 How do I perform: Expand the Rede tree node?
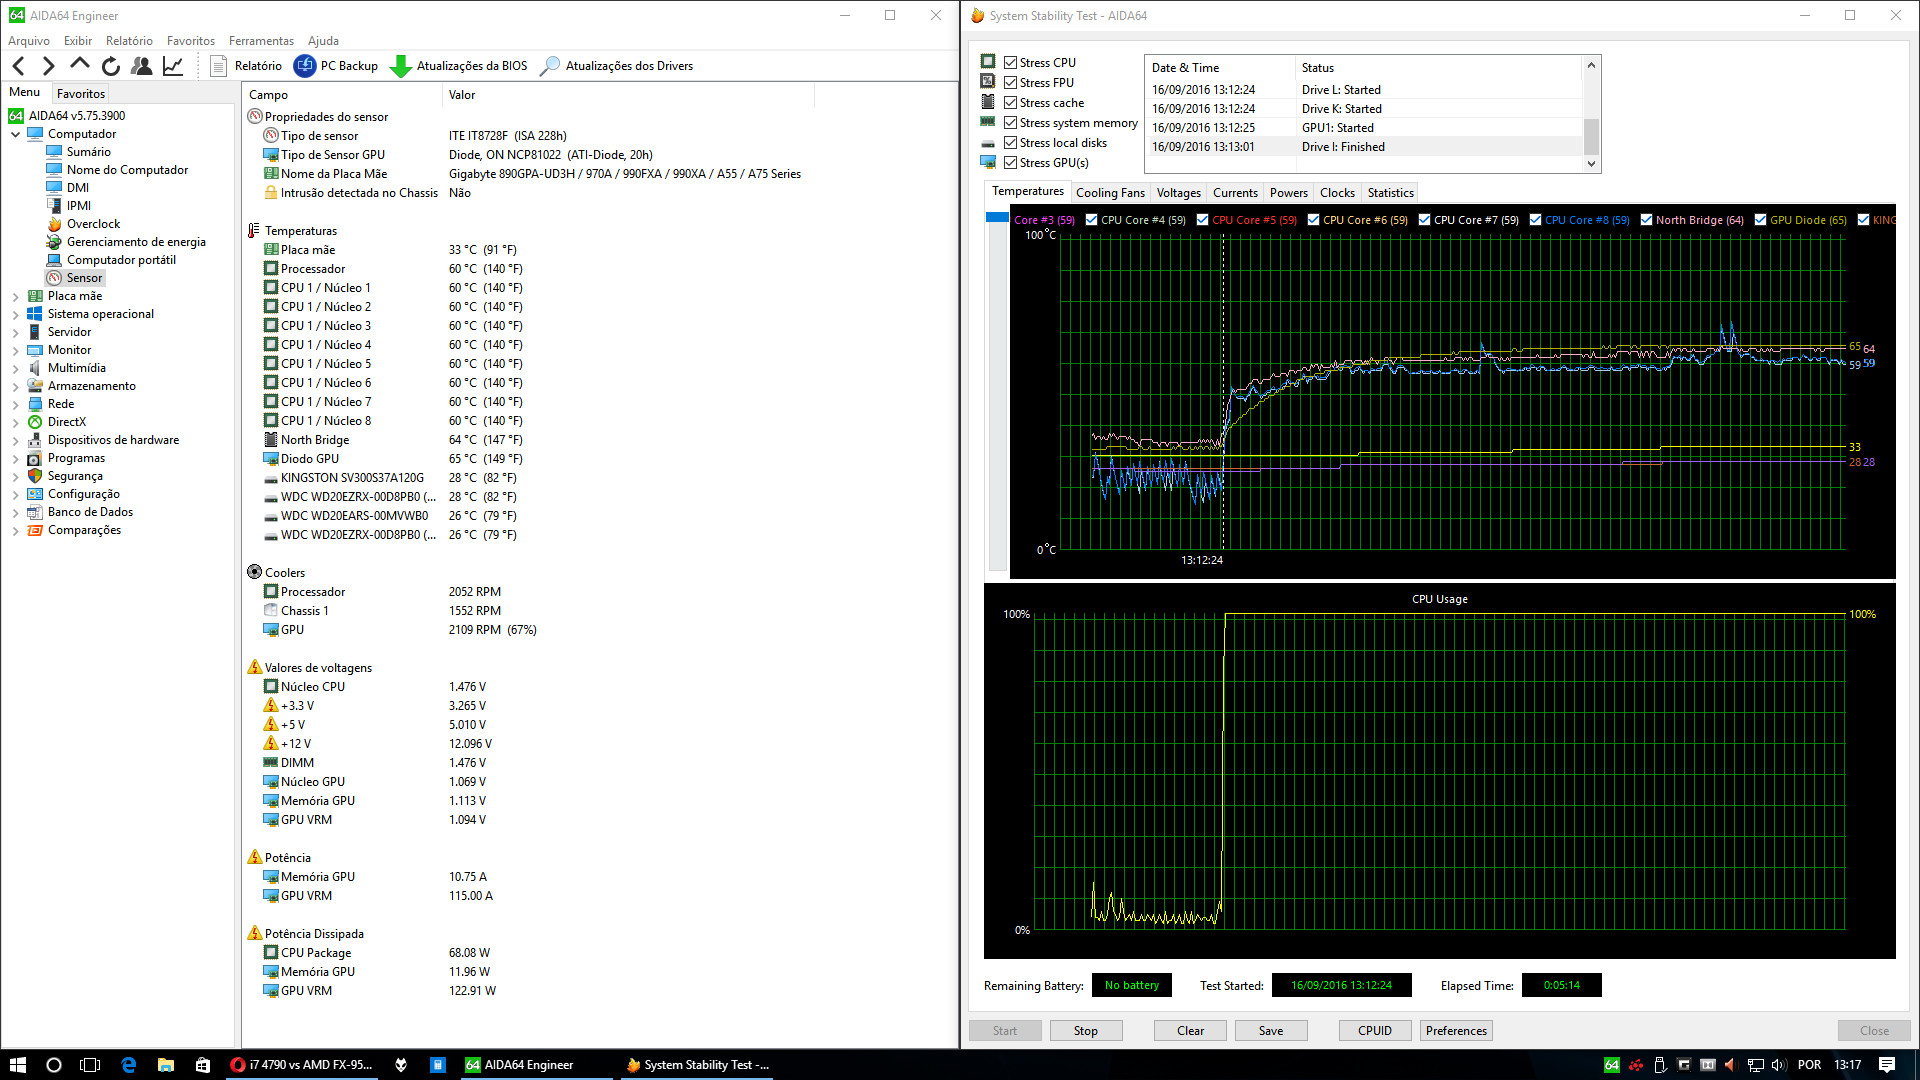pos(16,404)
